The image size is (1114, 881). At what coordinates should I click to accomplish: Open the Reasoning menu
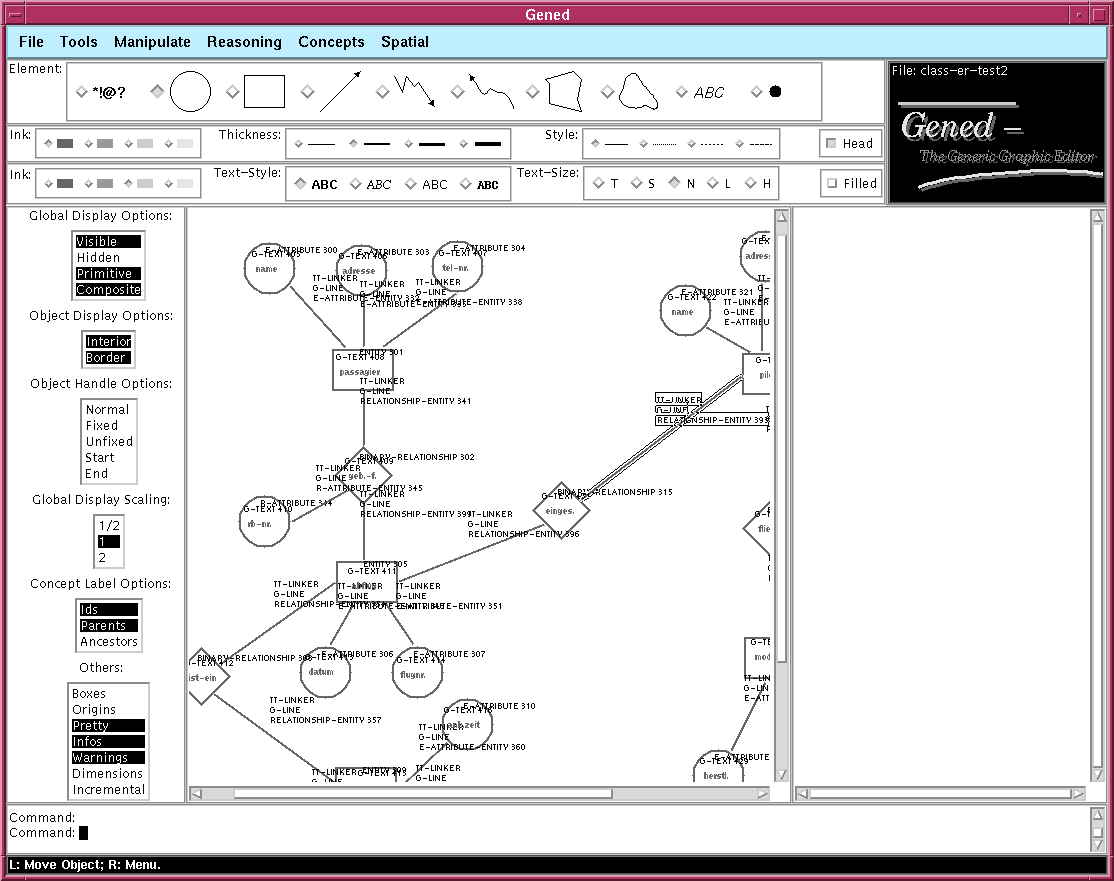244,42
